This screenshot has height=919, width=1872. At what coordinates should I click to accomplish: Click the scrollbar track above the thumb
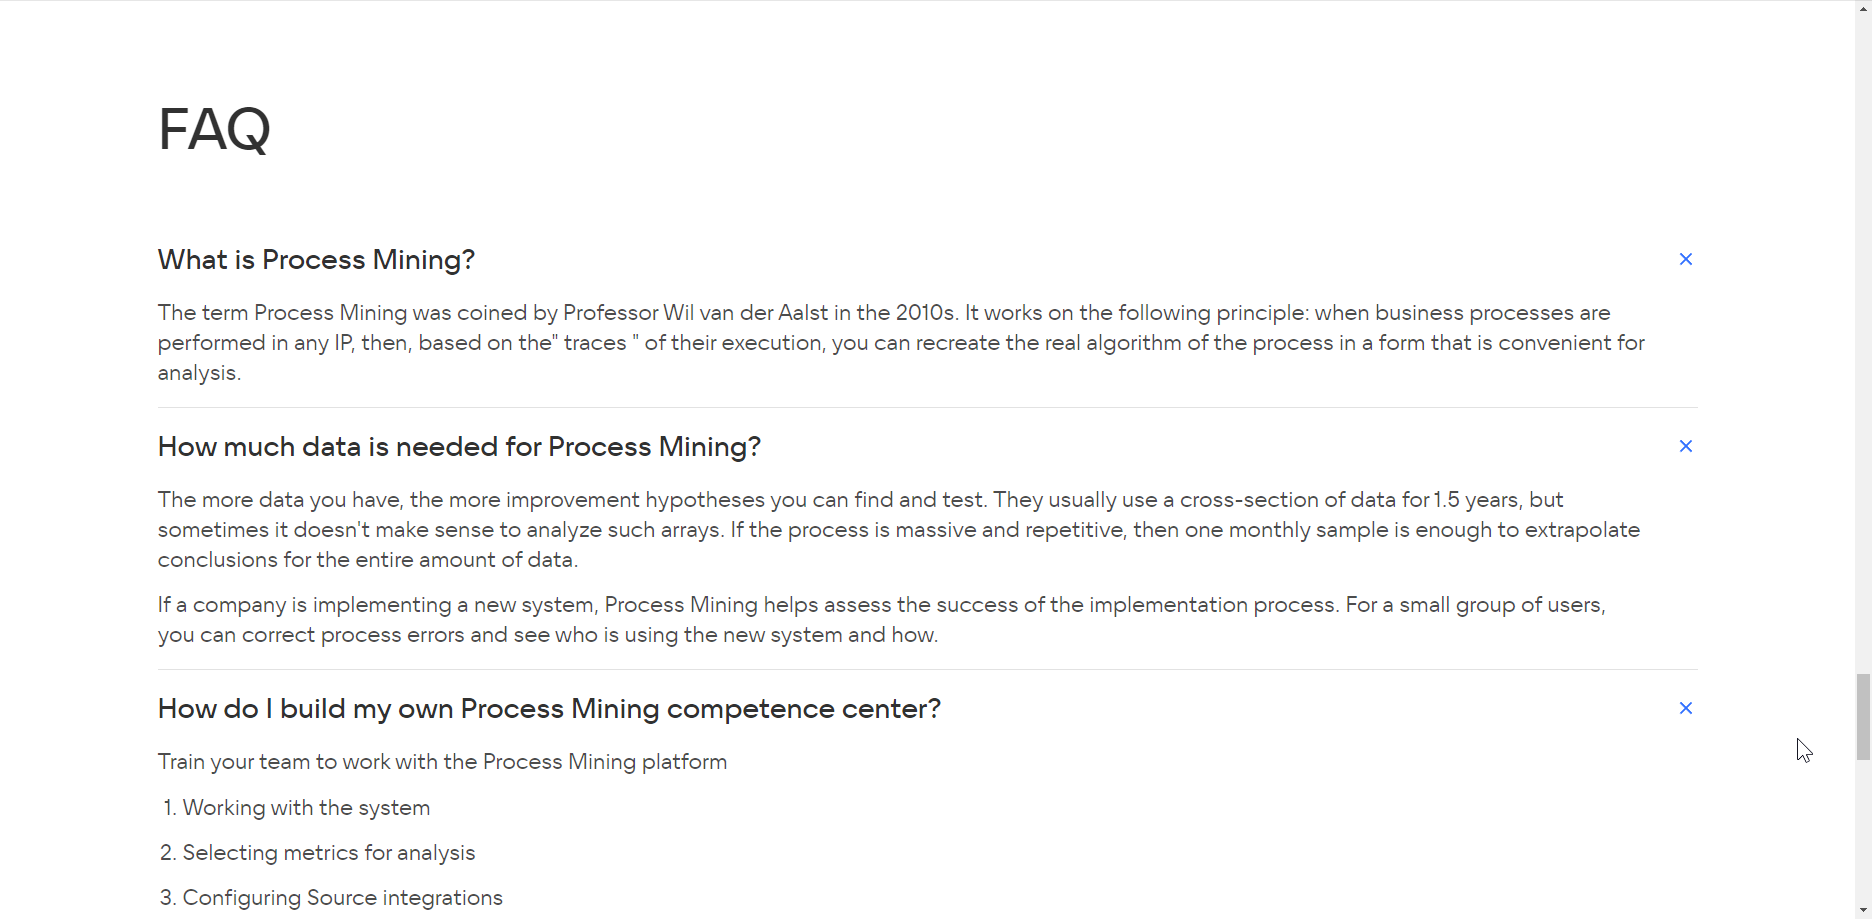pyautogui.click(x=1863, y=340)
